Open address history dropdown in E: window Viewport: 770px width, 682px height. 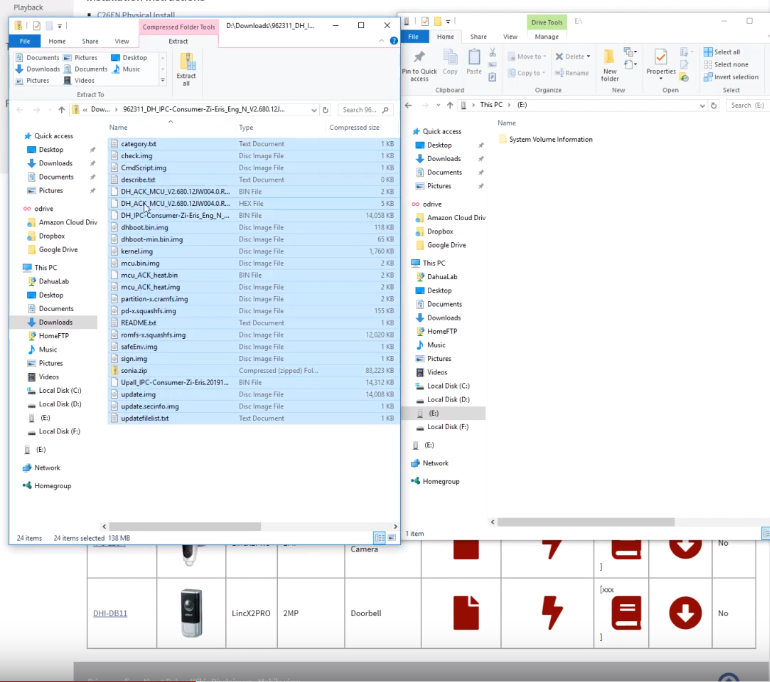tap(703, 105)
